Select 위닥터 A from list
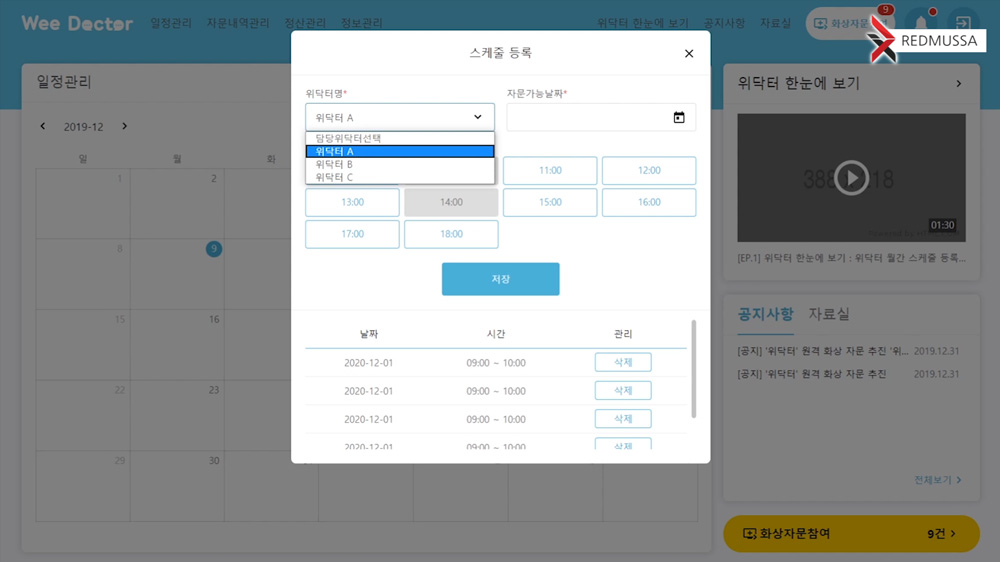Viewport: 1000px width, 562px height. [400, 151]
